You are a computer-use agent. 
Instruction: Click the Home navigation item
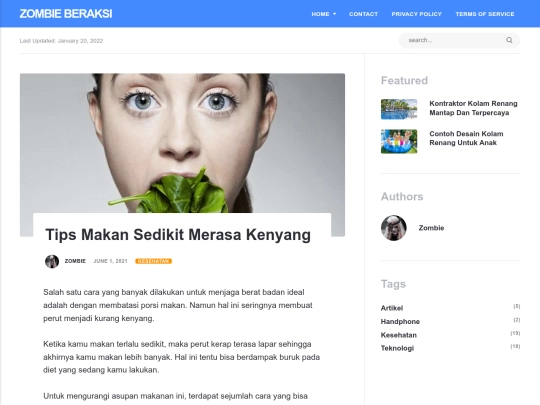click(x=320, y=14)
